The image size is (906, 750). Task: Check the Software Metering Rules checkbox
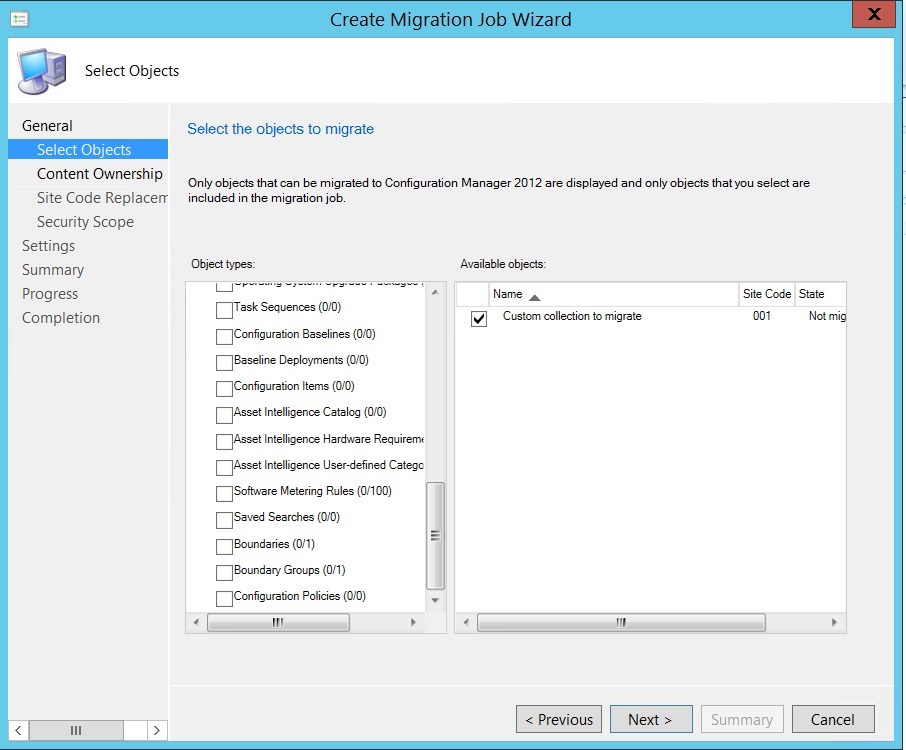pyautogui.click(x=225, y=491)
